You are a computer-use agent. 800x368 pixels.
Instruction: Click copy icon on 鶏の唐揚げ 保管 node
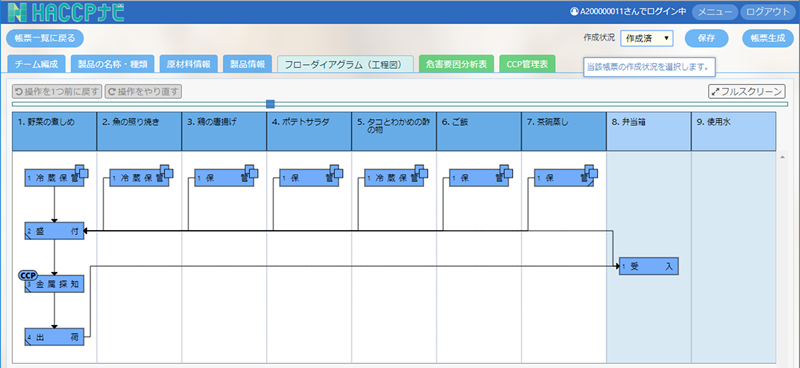(252, 171)
